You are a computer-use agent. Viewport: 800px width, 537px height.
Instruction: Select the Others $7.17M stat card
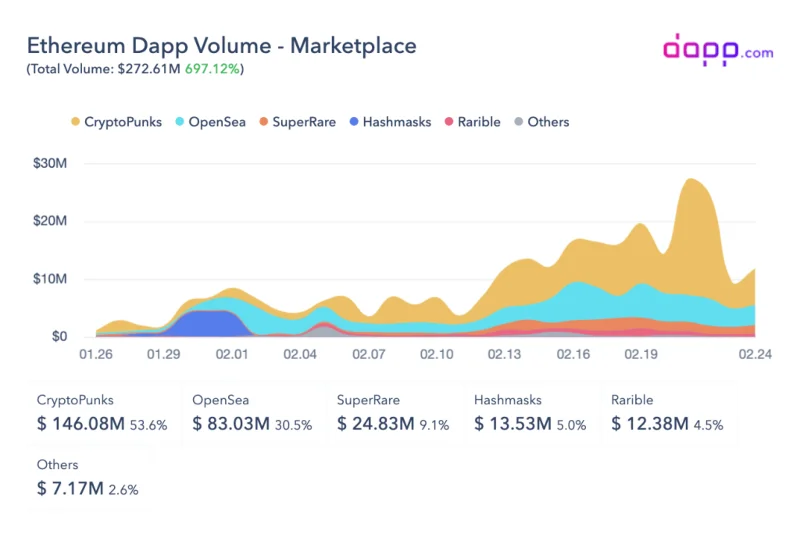tap(89, 479)
